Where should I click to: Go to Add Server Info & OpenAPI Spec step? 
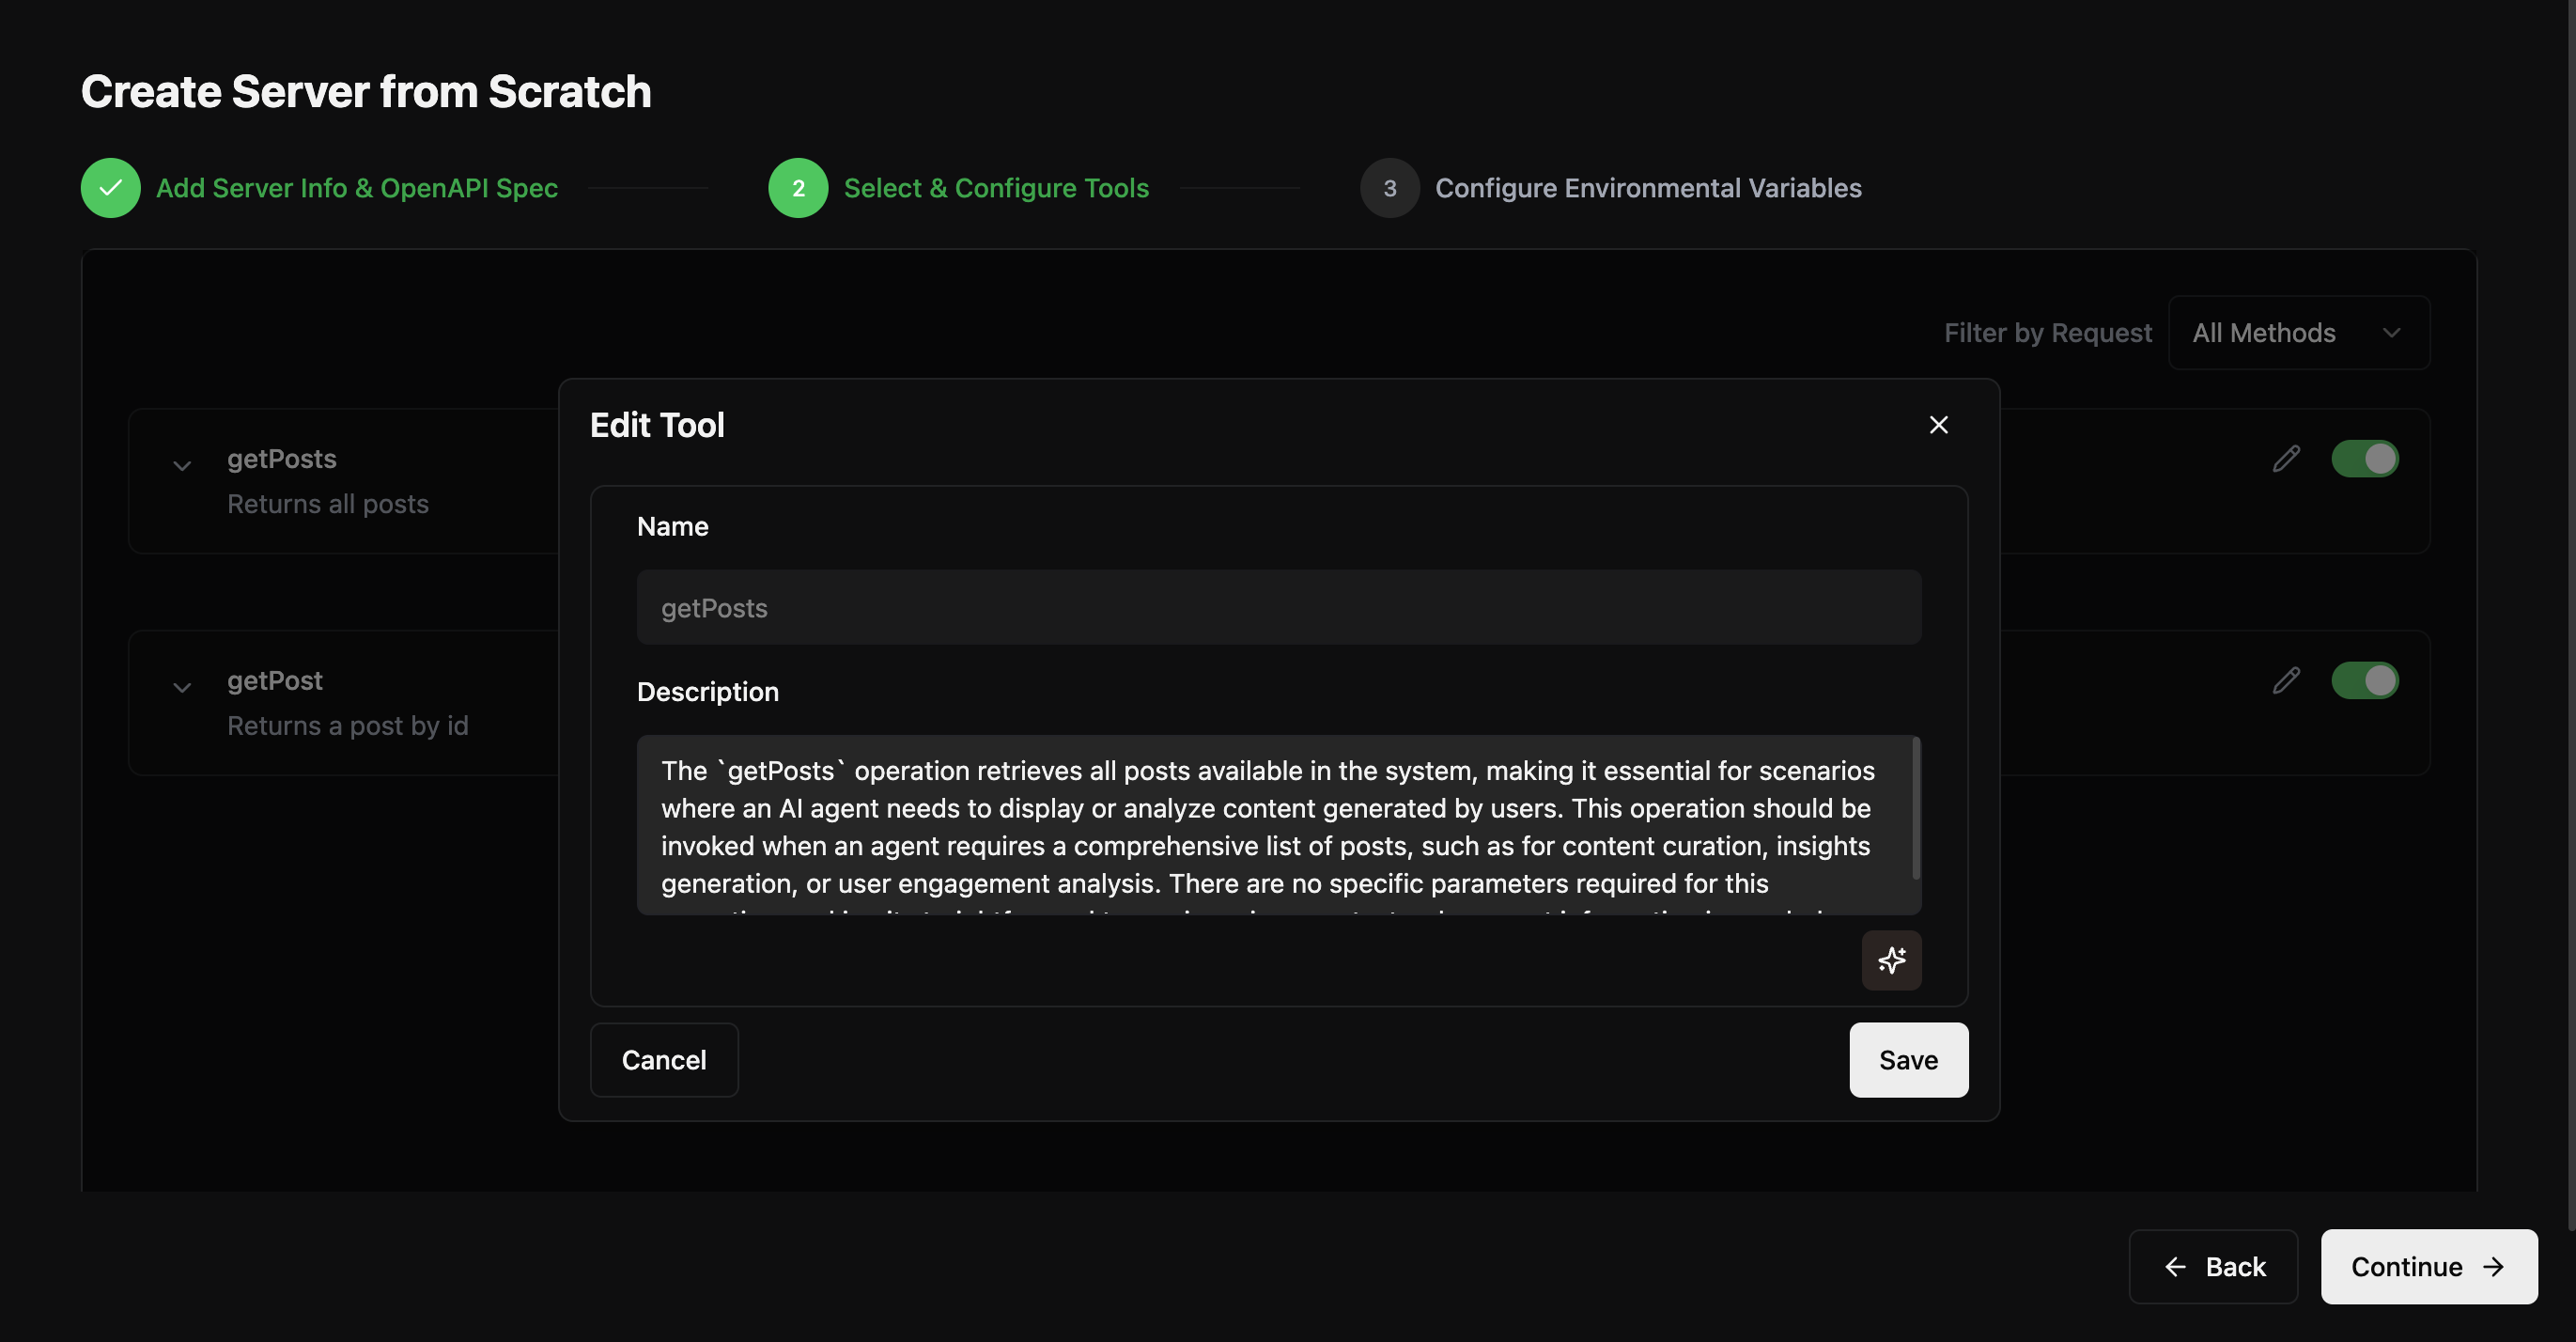click(x=357, y=188)
